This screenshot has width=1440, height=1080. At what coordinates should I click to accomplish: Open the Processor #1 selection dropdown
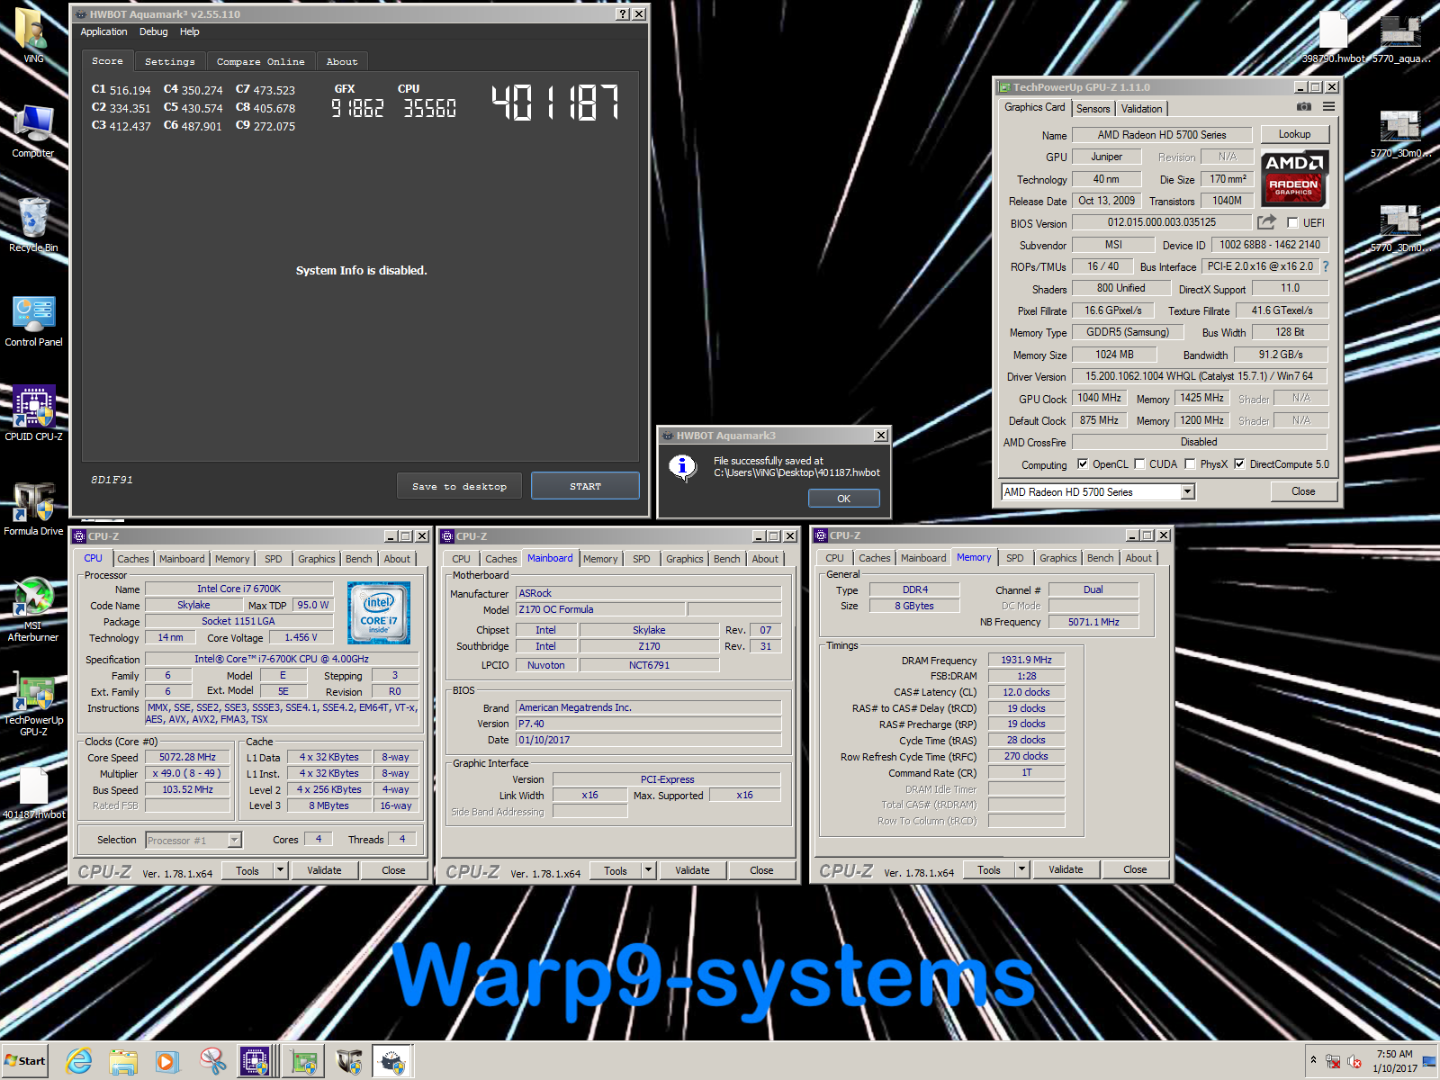click(x=234, y=840)
